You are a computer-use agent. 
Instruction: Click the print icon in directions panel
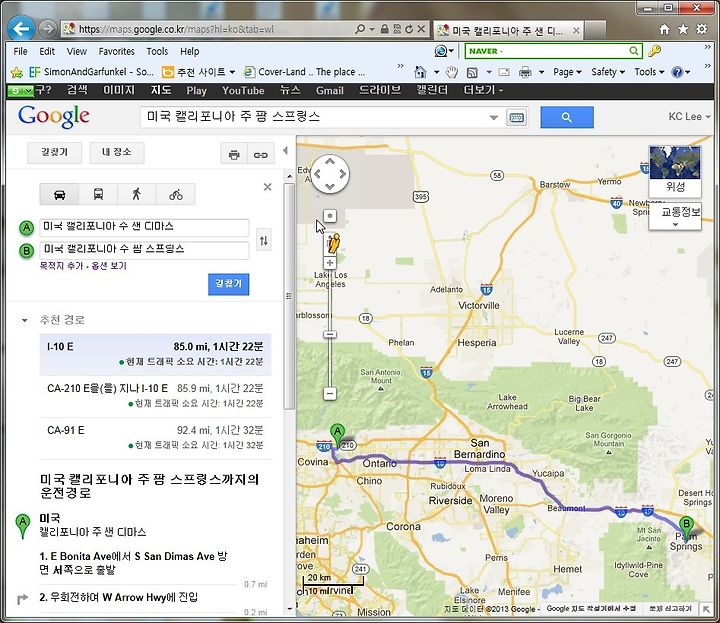pyautogui.click(x=234, y=154)
